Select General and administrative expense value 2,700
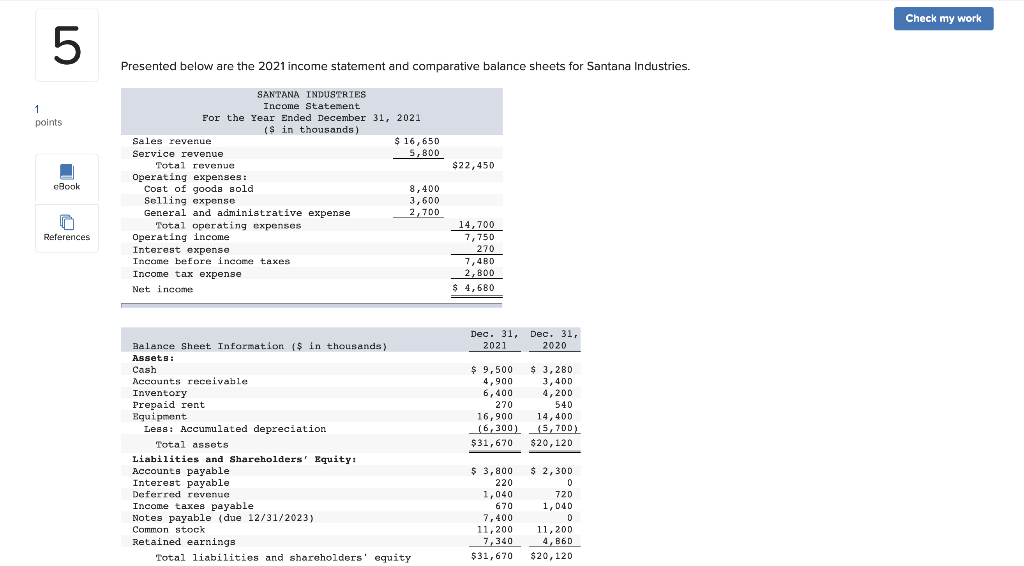 click(x=424, y=212)
